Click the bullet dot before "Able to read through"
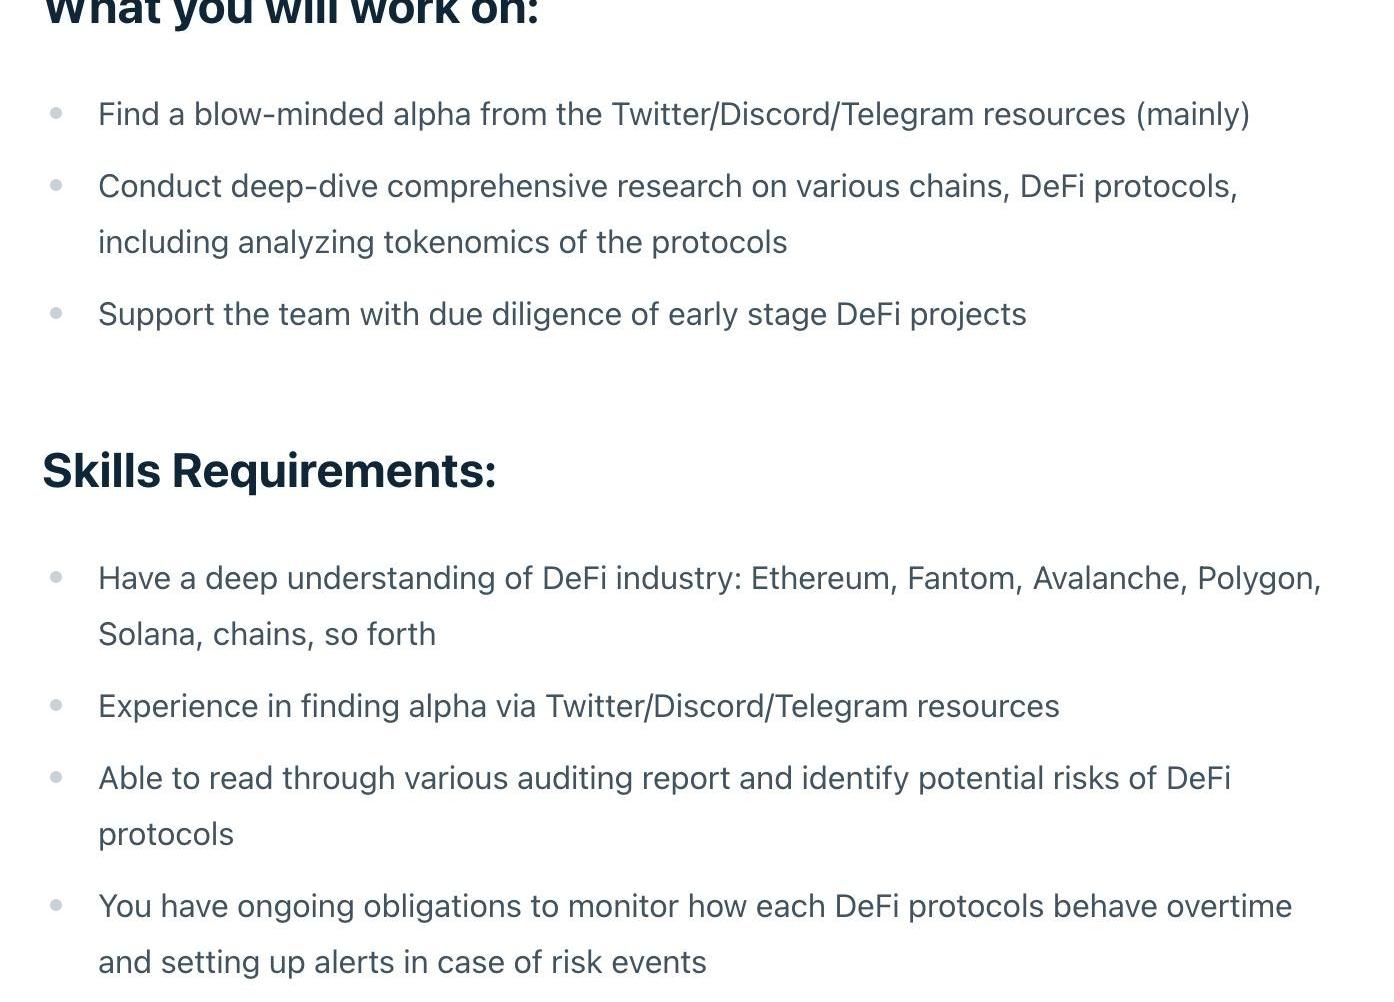This screenshot has width=1394, height=1002. [56, 777]
